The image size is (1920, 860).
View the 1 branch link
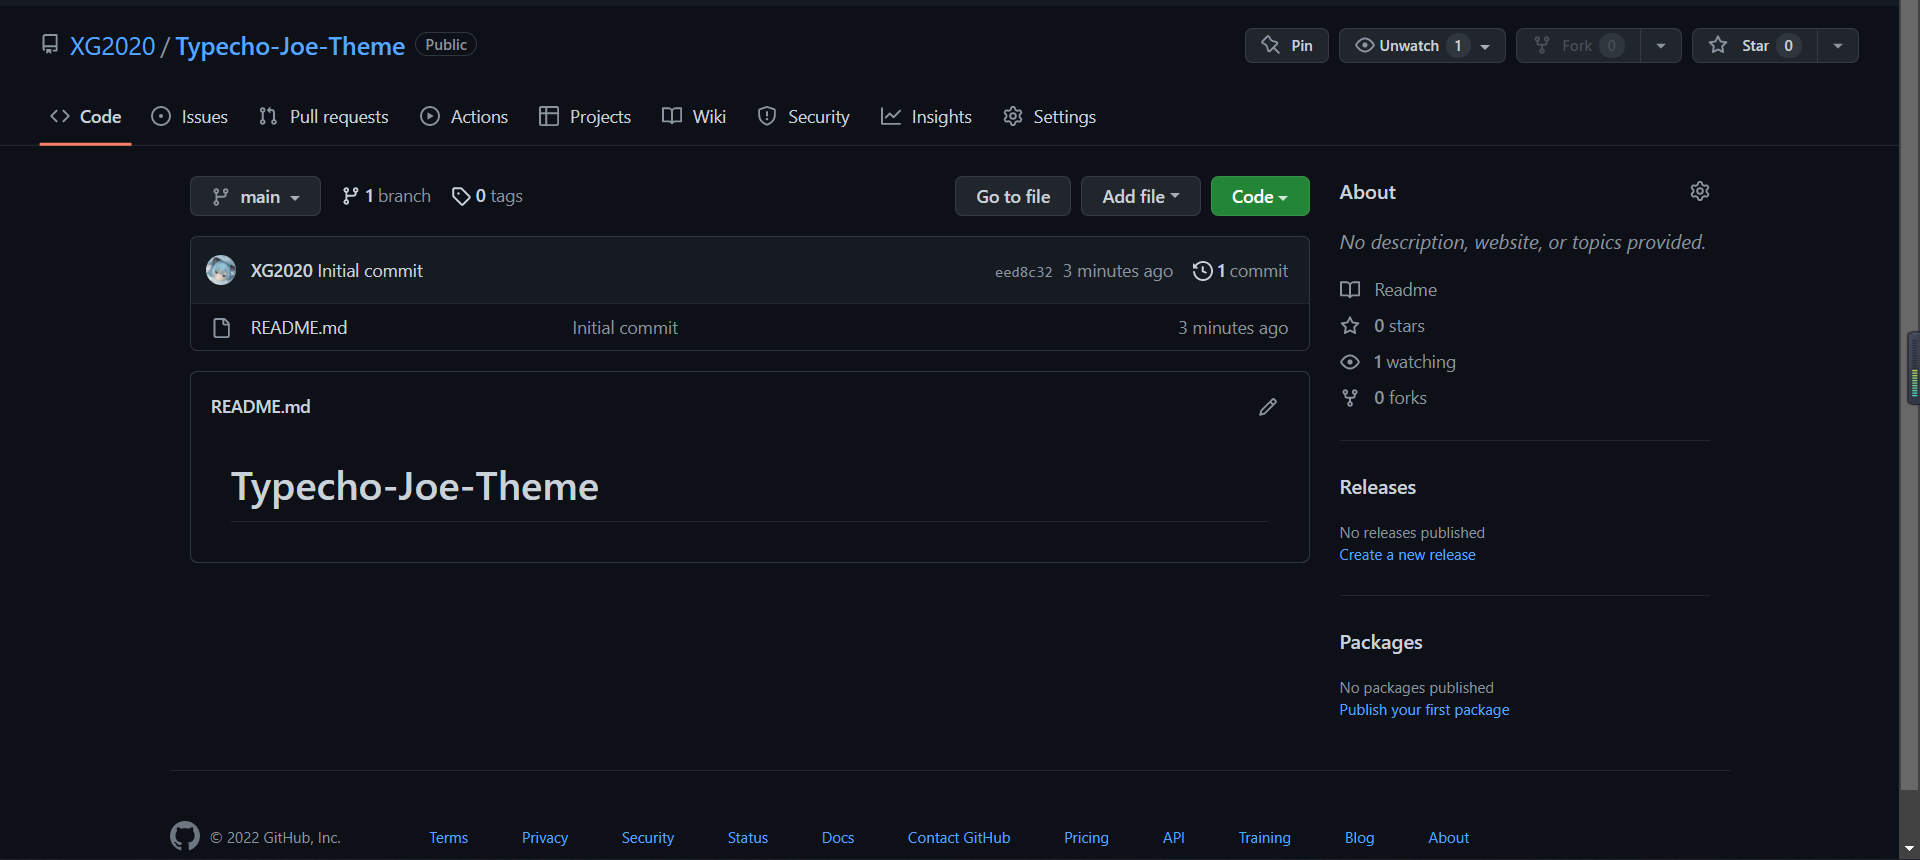pos(387,196)
